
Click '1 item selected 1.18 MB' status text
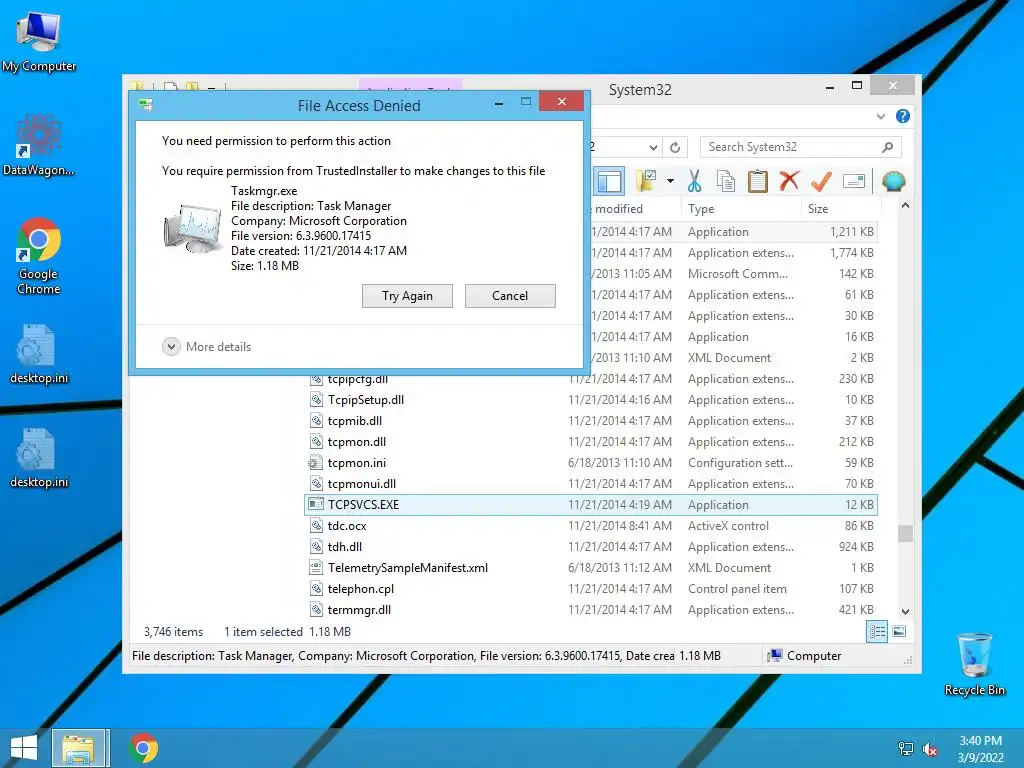(x=287, y=632)
